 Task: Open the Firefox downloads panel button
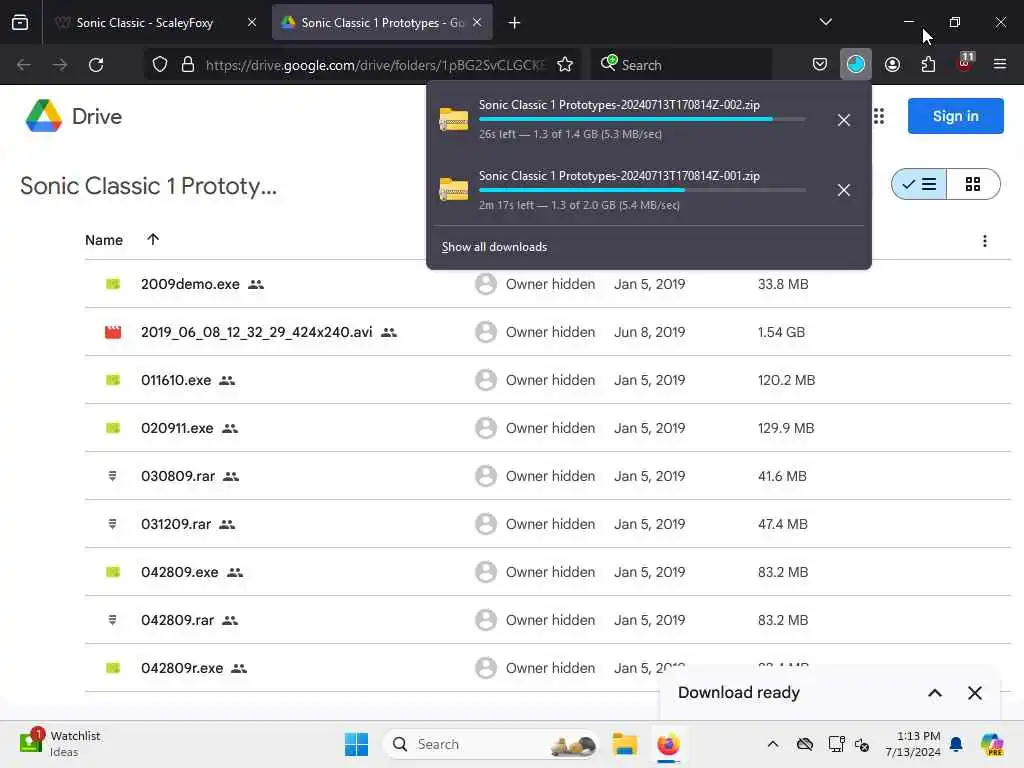click(856, 64)
